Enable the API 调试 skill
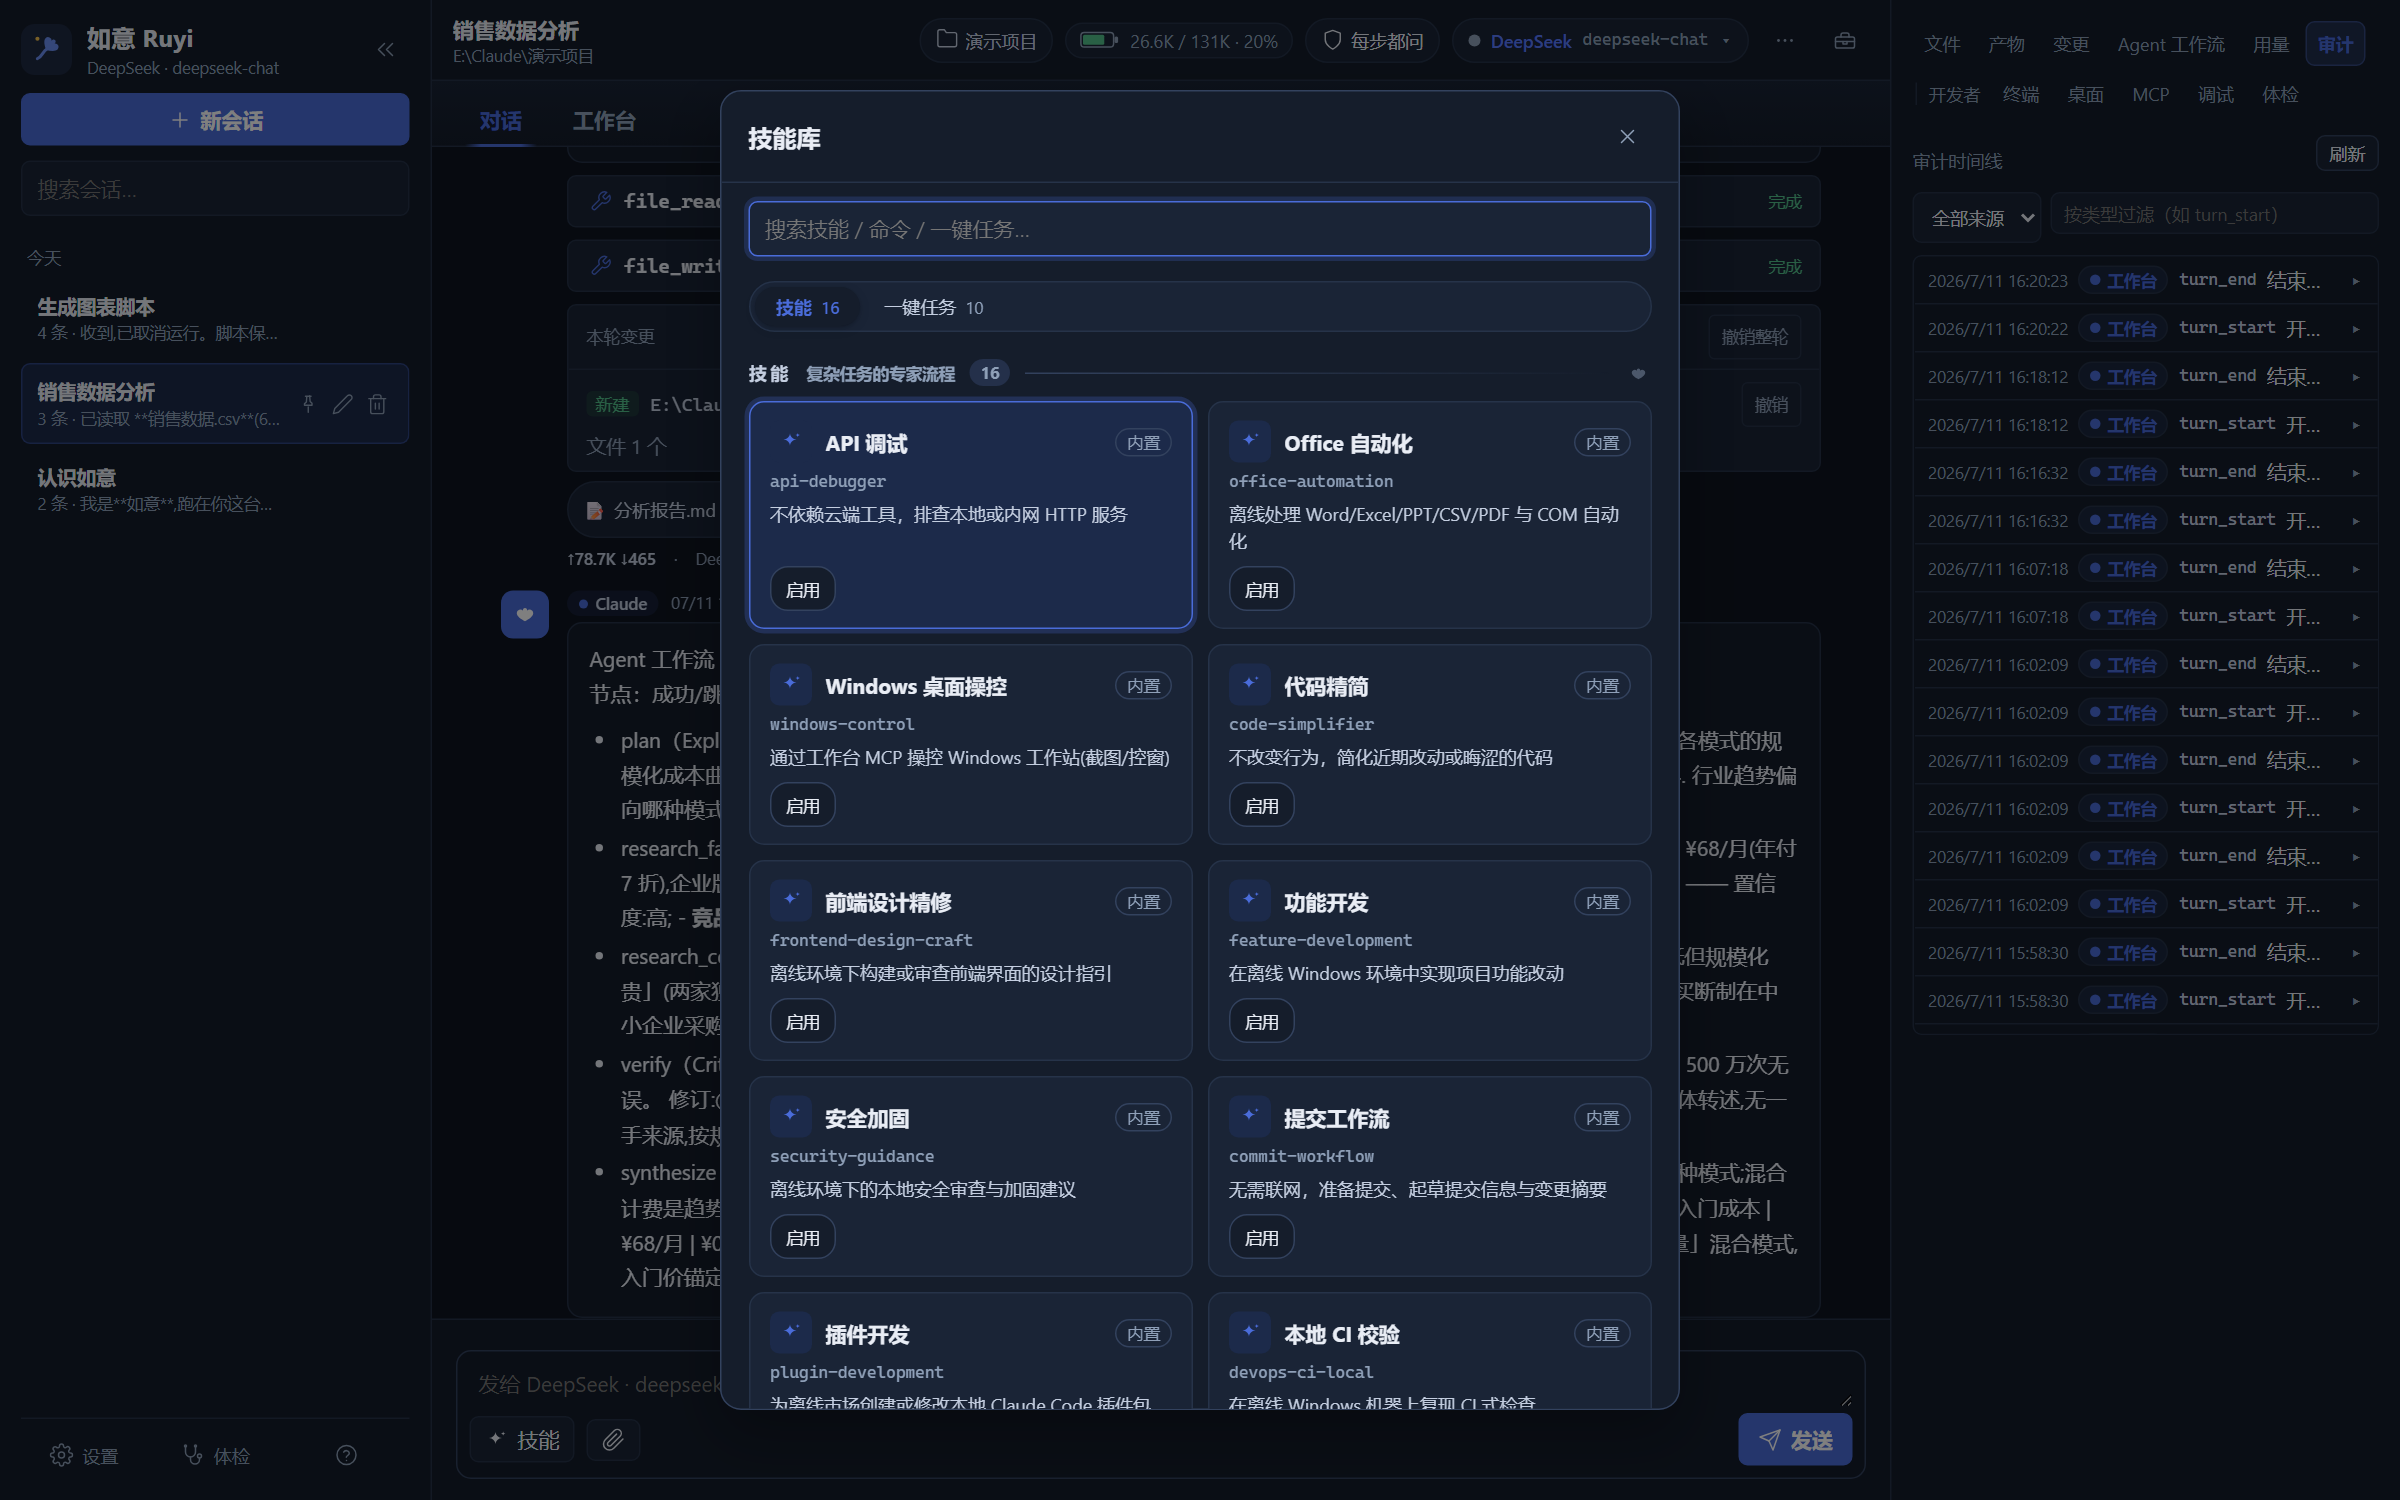This screenshot has width=2400, height=1500. [x=802, y=589]
